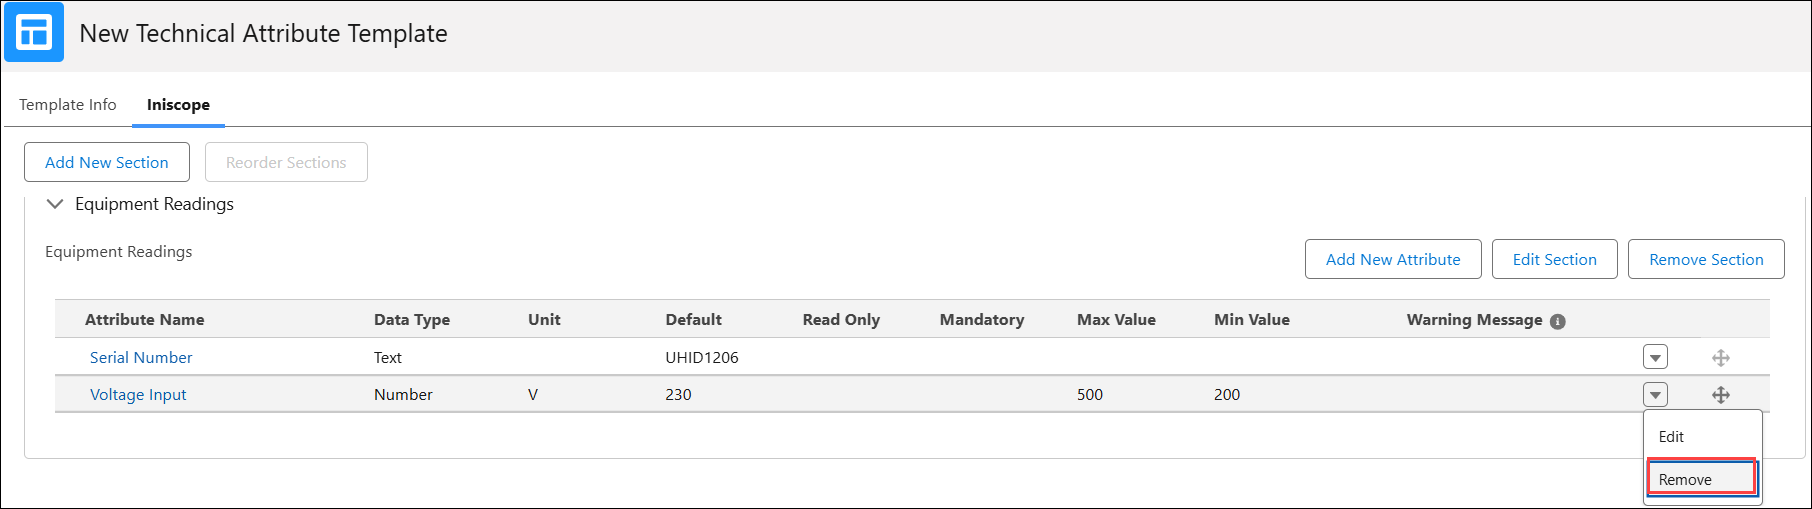
Task: Click the Attribute Name column header
Action: click(x=145, y=320)
